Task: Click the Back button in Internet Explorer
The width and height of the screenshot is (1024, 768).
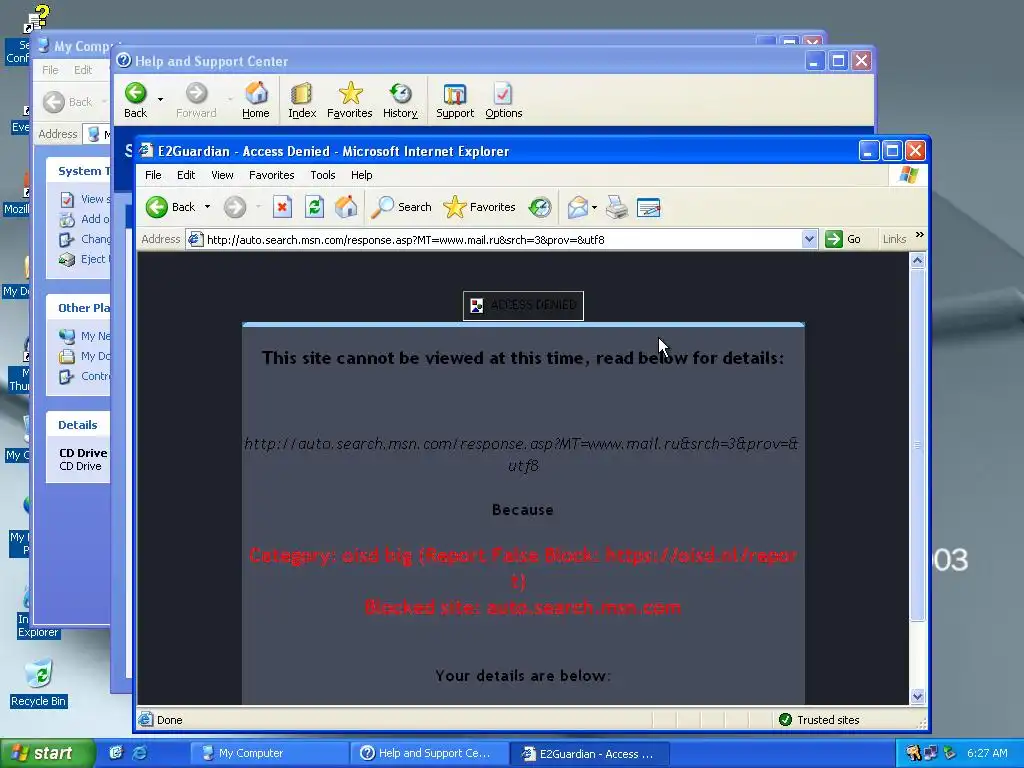Action: coord(170,207)
